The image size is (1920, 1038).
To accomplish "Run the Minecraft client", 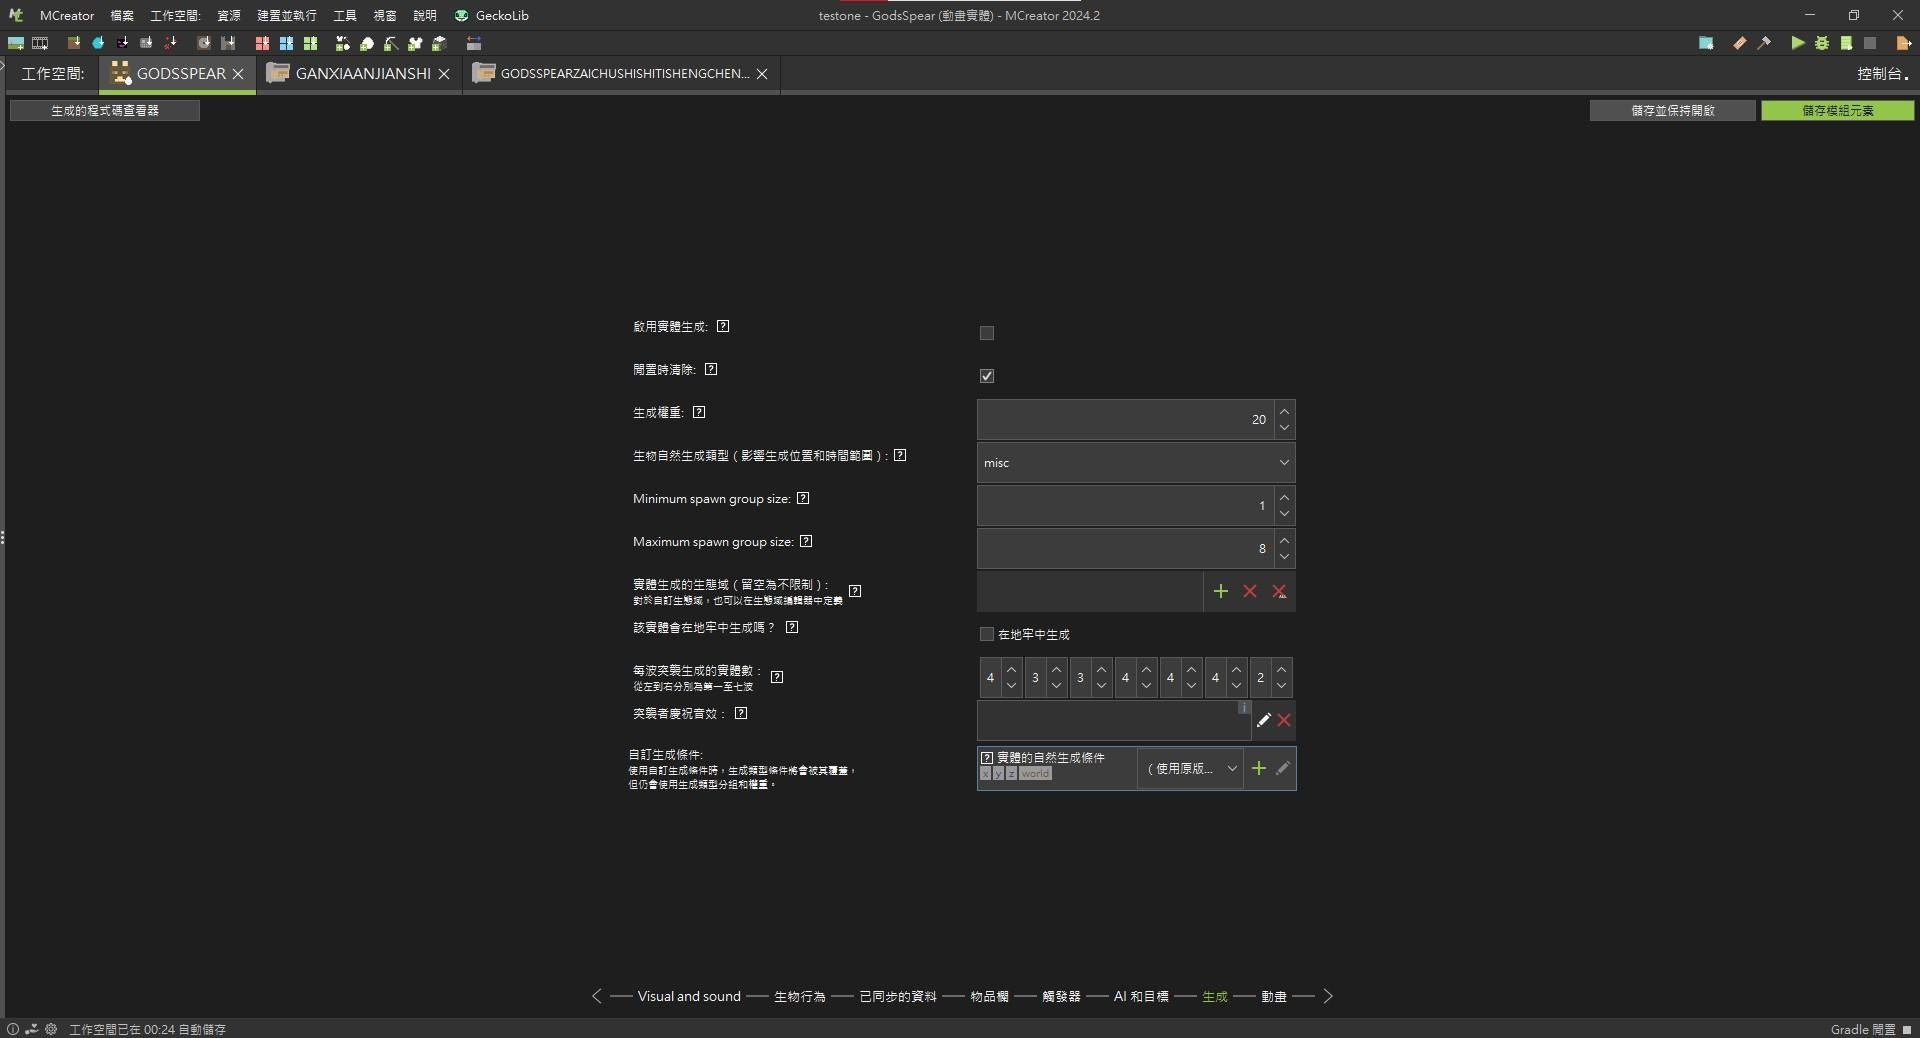I will tap(1798, 43).
